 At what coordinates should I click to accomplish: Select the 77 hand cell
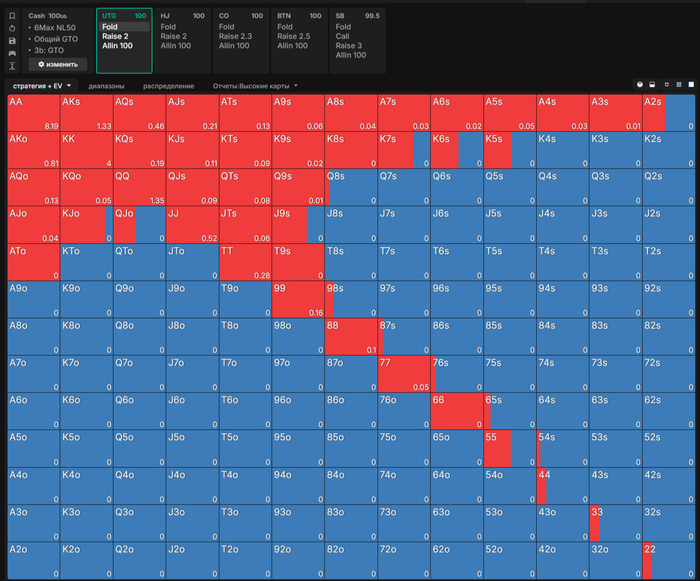click(404, 374)
